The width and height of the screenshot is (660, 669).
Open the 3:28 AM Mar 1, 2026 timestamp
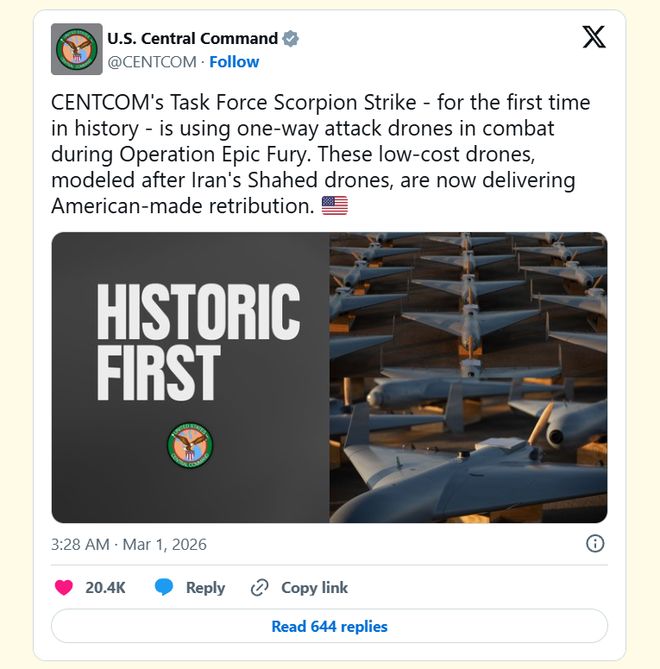click(x=129, y=545)
